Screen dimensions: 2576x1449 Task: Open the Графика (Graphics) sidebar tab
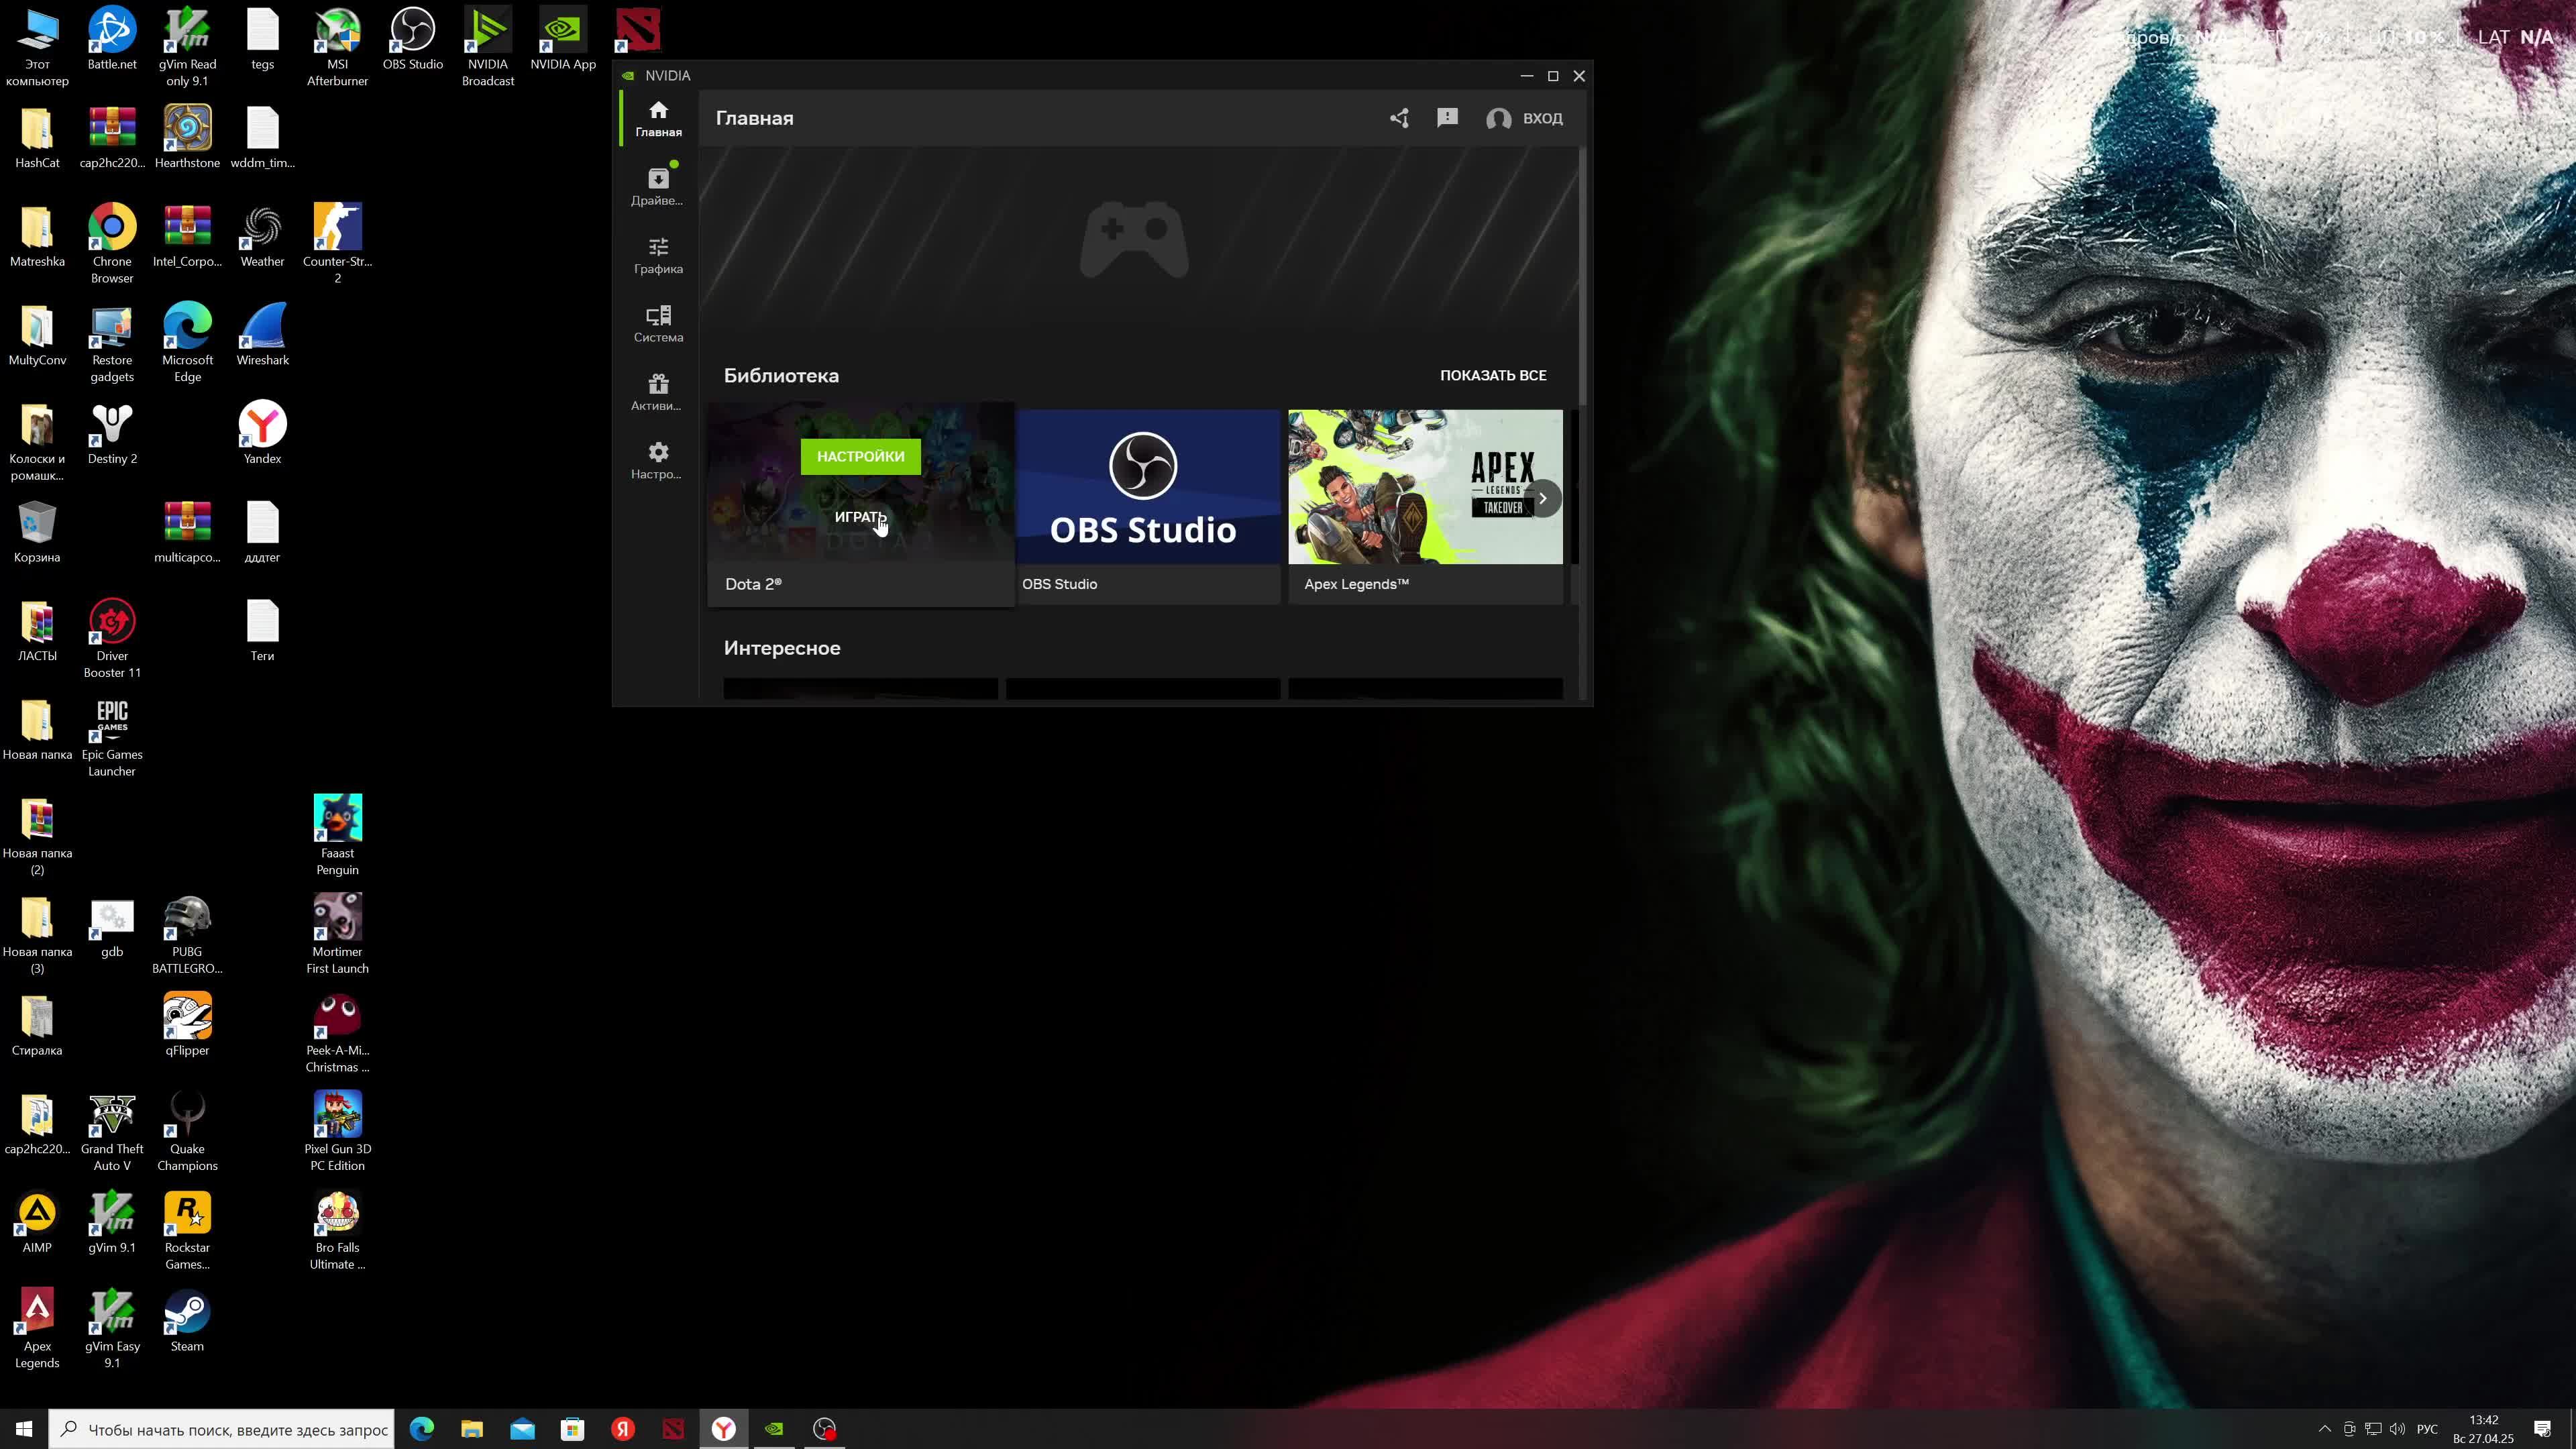click(657, 255)
